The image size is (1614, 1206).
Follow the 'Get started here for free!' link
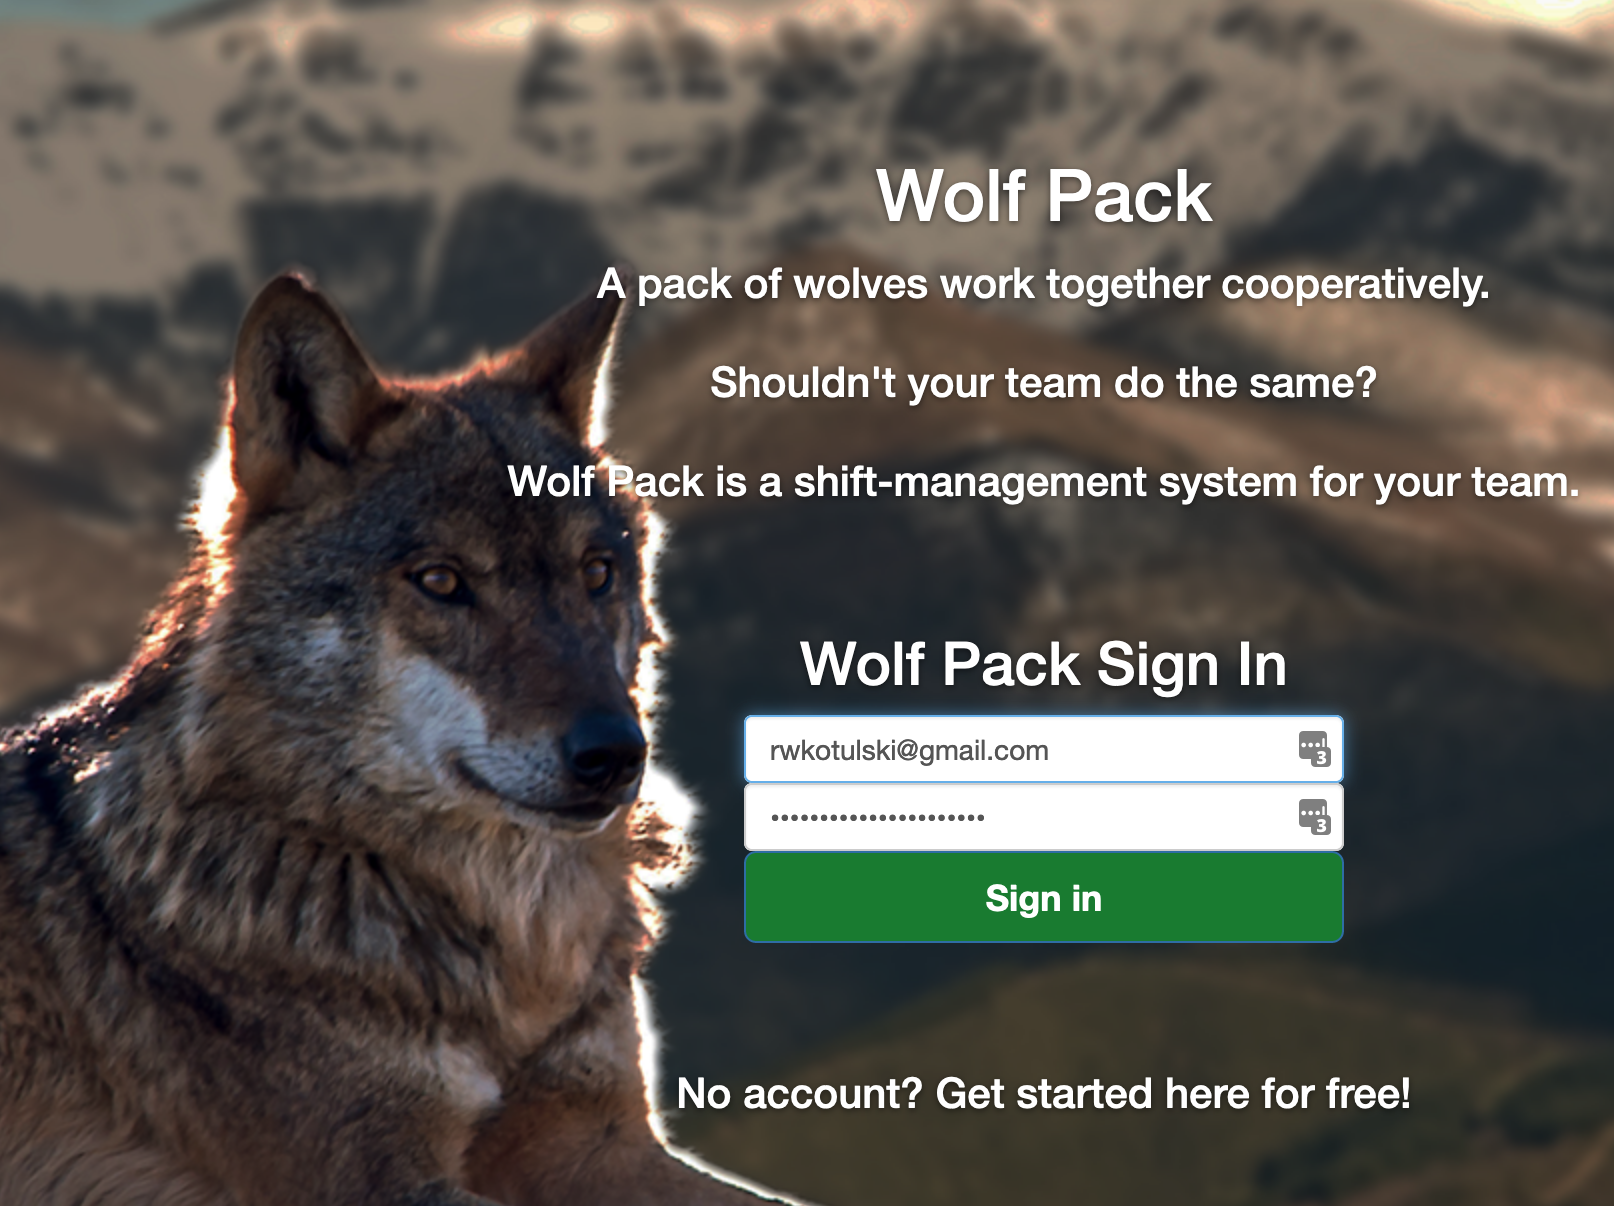pos(1173,1093)
